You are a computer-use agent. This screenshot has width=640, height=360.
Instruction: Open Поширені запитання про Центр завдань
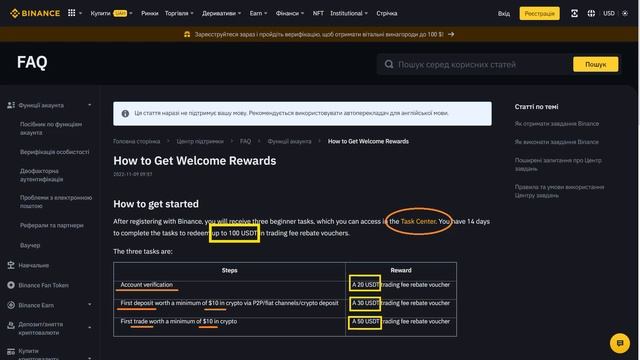(x=558, y=164)
